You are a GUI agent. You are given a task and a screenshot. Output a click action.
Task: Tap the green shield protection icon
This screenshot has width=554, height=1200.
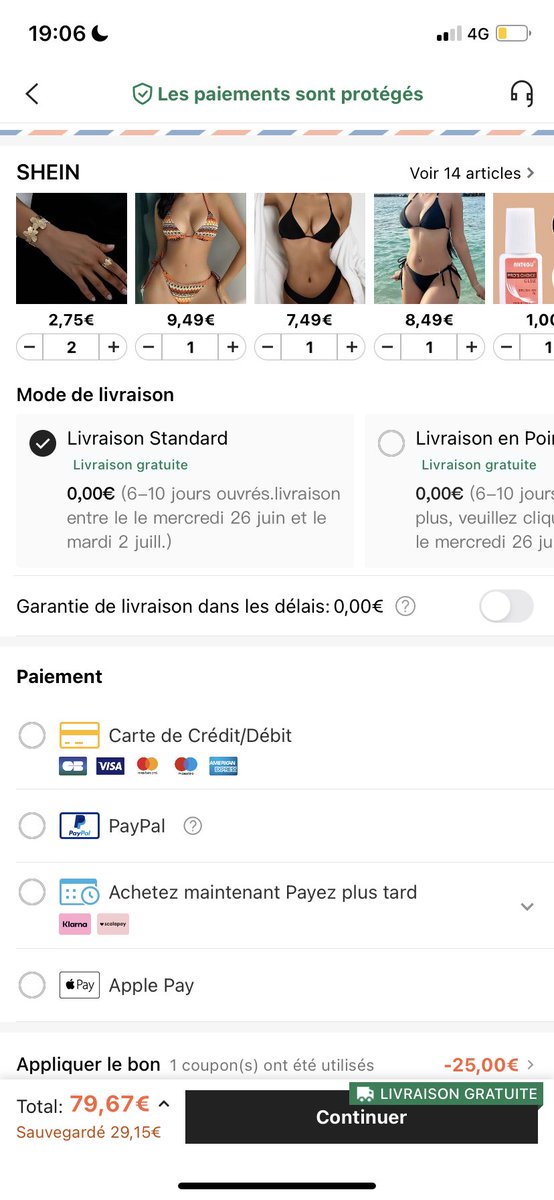pyautogui.click(x=142, y=94)
